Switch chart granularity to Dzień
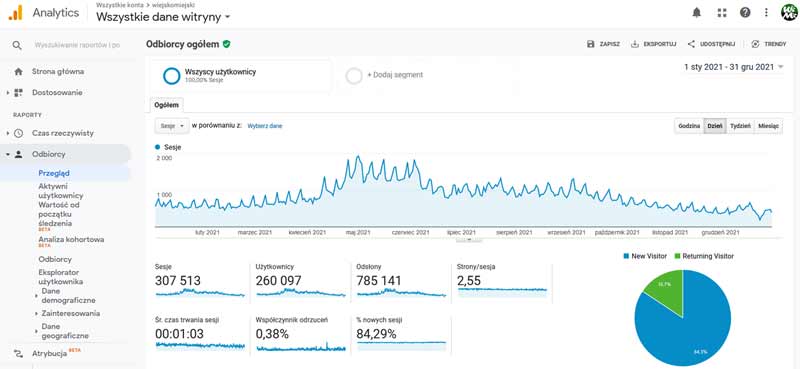This screenshot has width=800, height=369. click(715, 126)
